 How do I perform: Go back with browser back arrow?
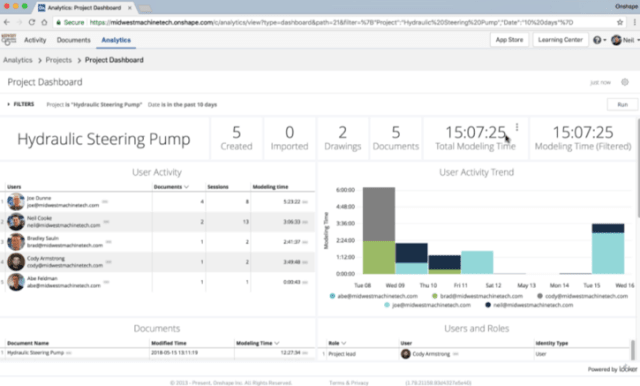point(7,22)
